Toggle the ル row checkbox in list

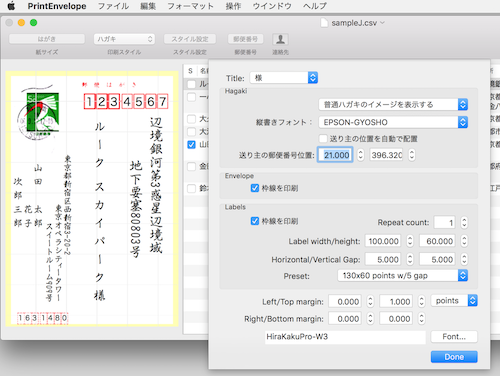pos(191,84)
